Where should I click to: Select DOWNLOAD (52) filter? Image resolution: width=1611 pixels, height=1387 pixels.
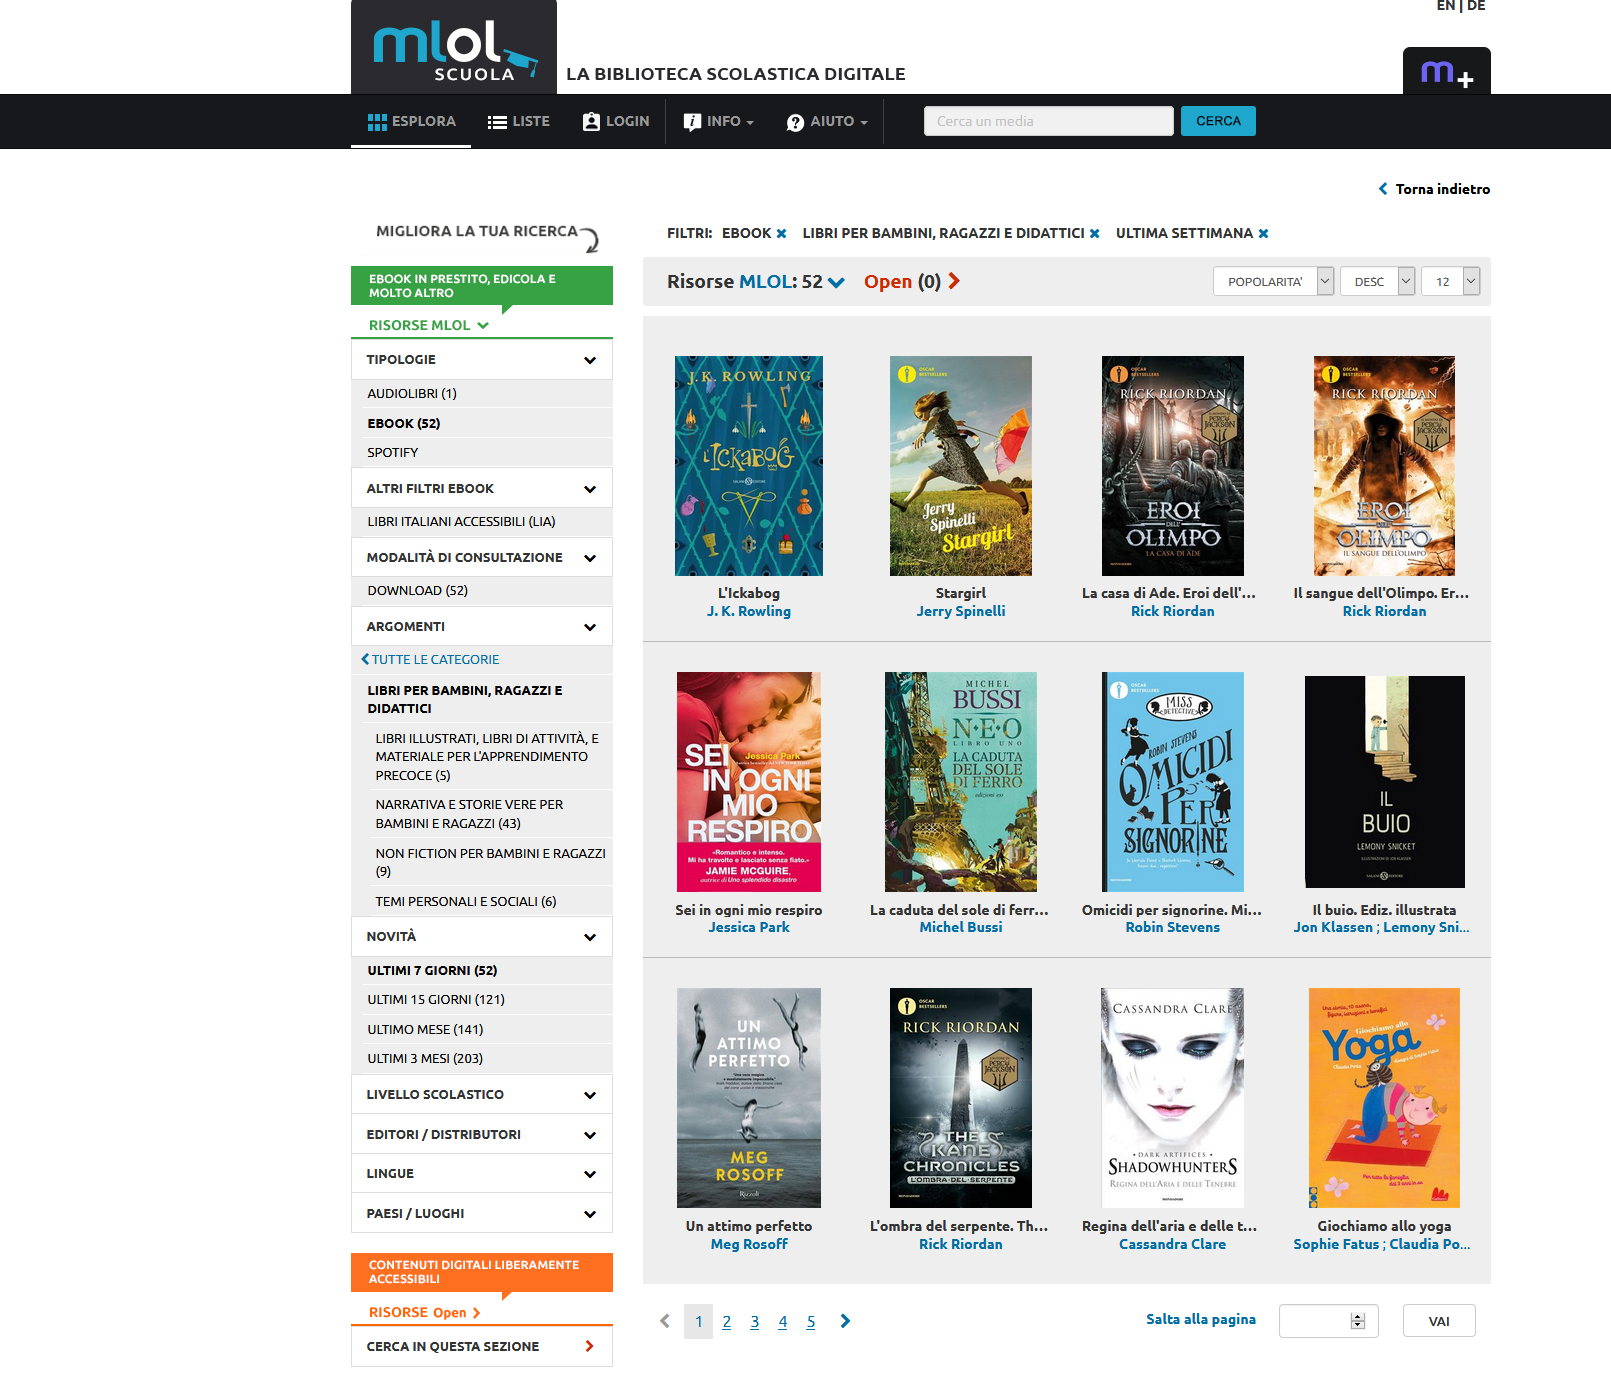point(417,590)
